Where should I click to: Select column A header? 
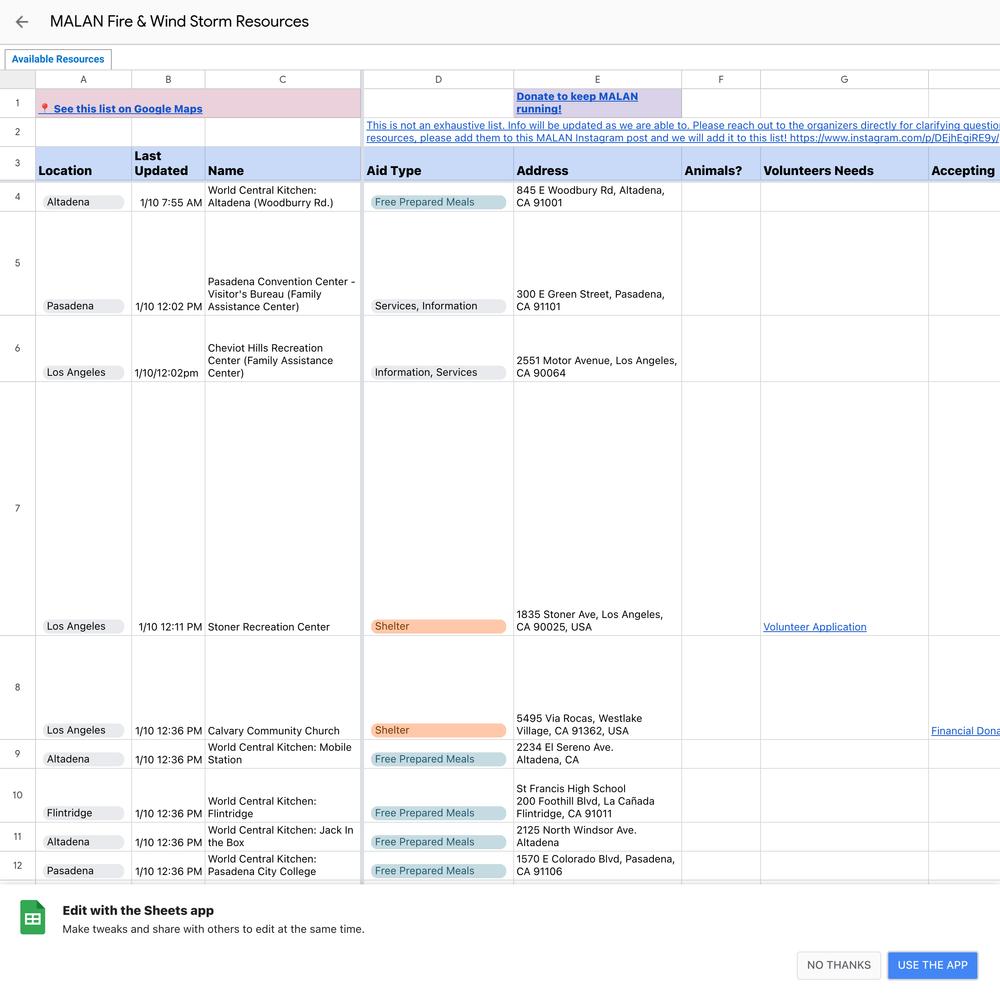pos(84,80)
